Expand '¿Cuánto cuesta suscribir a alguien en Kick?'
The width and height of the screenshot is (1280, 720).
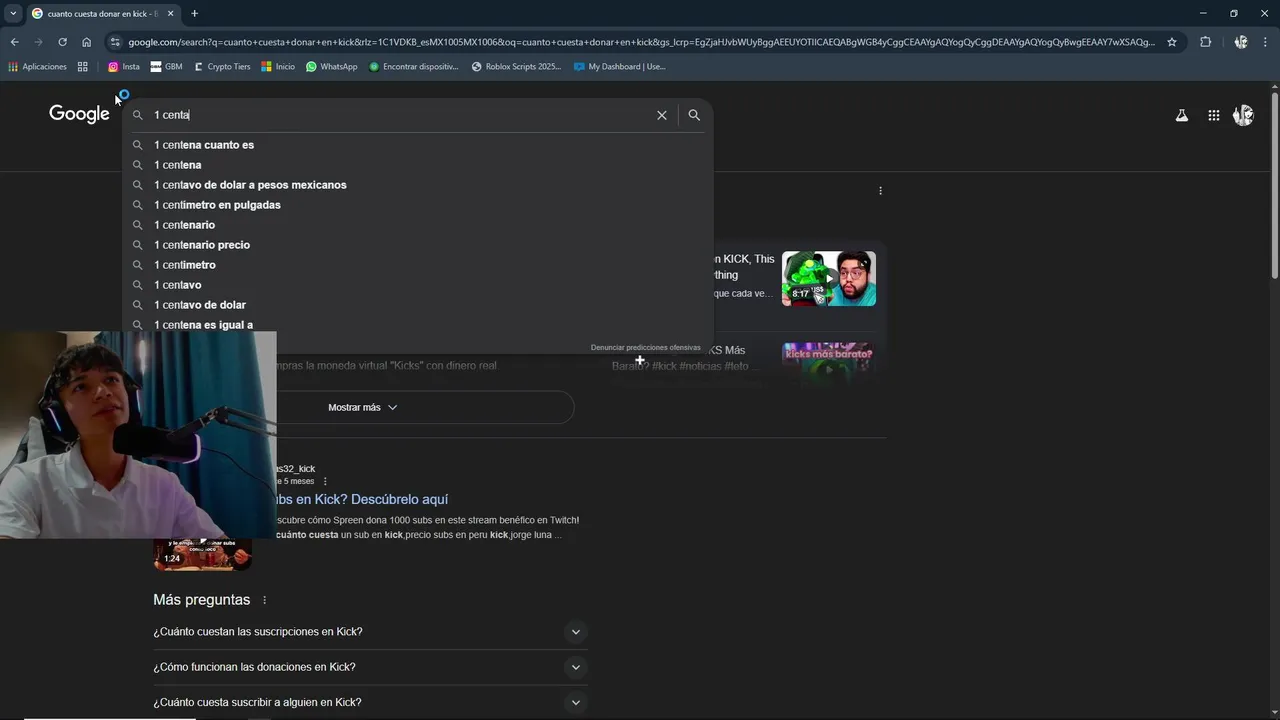(370, 702)
